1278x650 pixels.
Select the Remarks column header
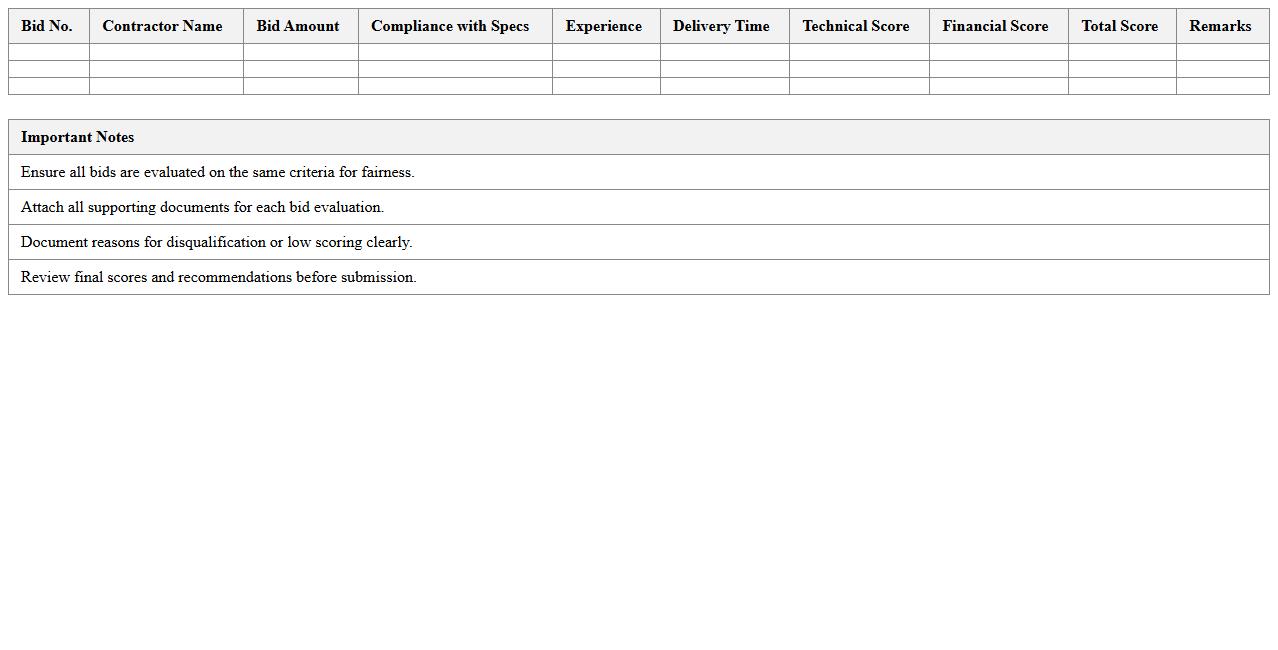[x=1220, y=26]
